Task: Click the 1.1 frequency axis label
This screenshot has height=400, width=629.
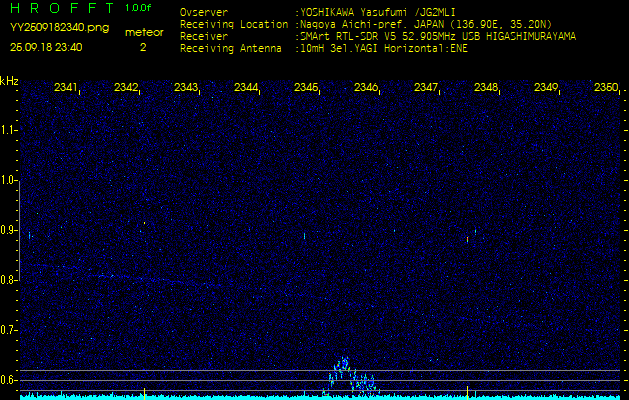Action: point(9,130)
